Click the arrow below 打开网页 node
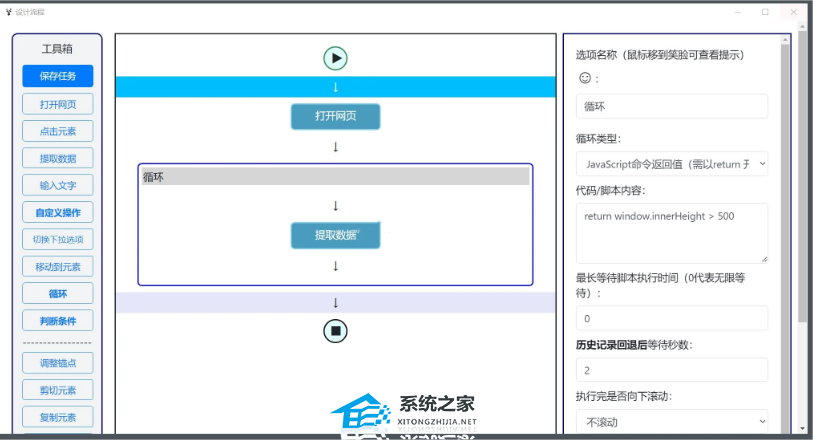 pos(335,147)
